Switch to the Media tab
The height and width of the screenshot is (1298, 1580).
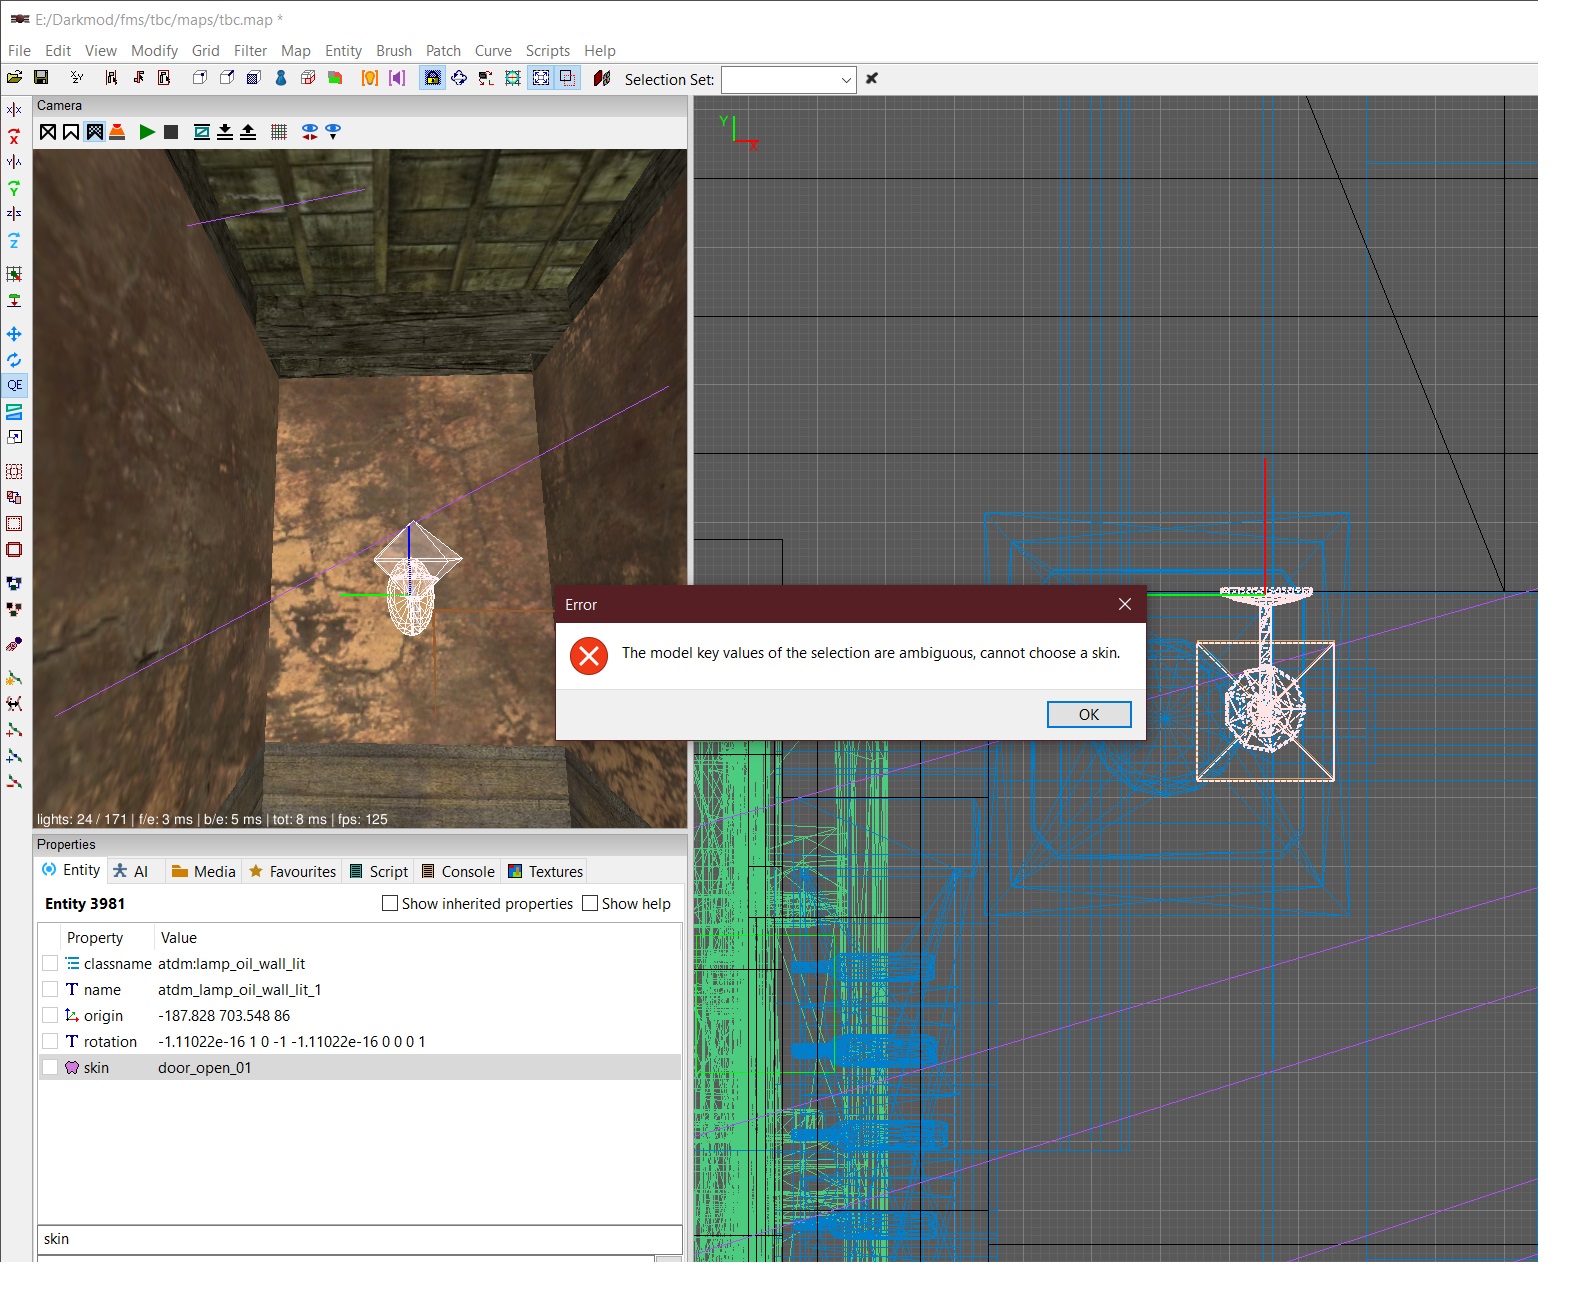tap(204, 871)
